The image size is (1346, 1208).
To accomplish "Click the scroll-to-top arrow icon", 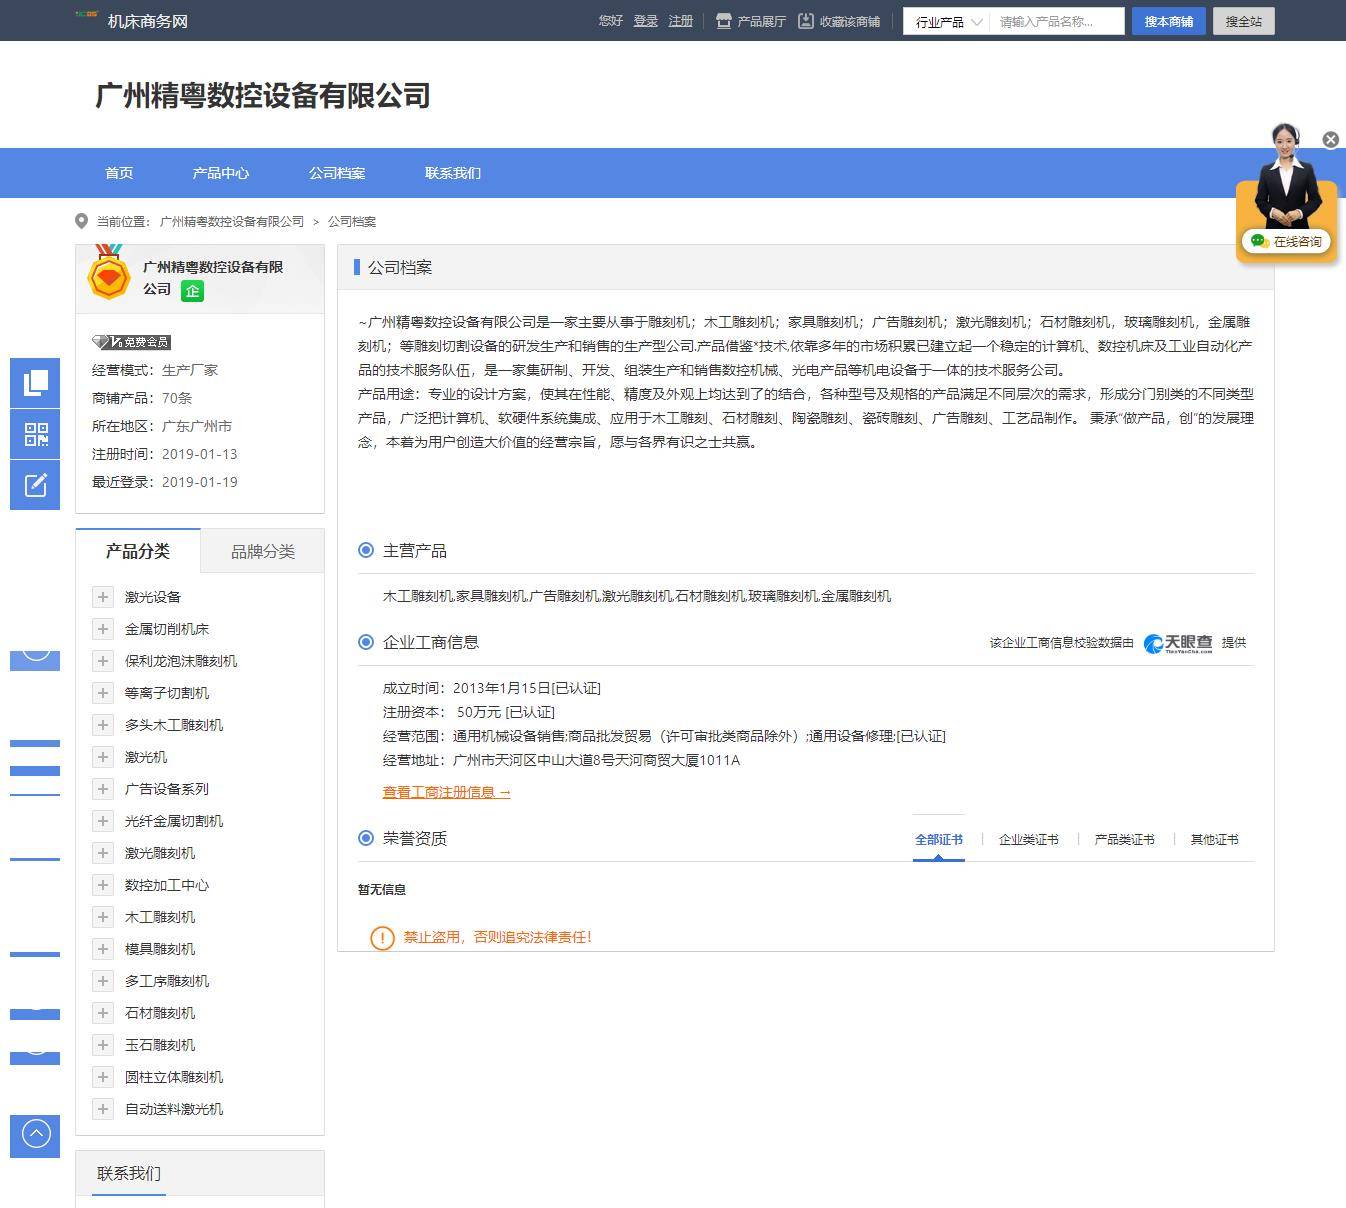I will click(x=35, y=1134).
